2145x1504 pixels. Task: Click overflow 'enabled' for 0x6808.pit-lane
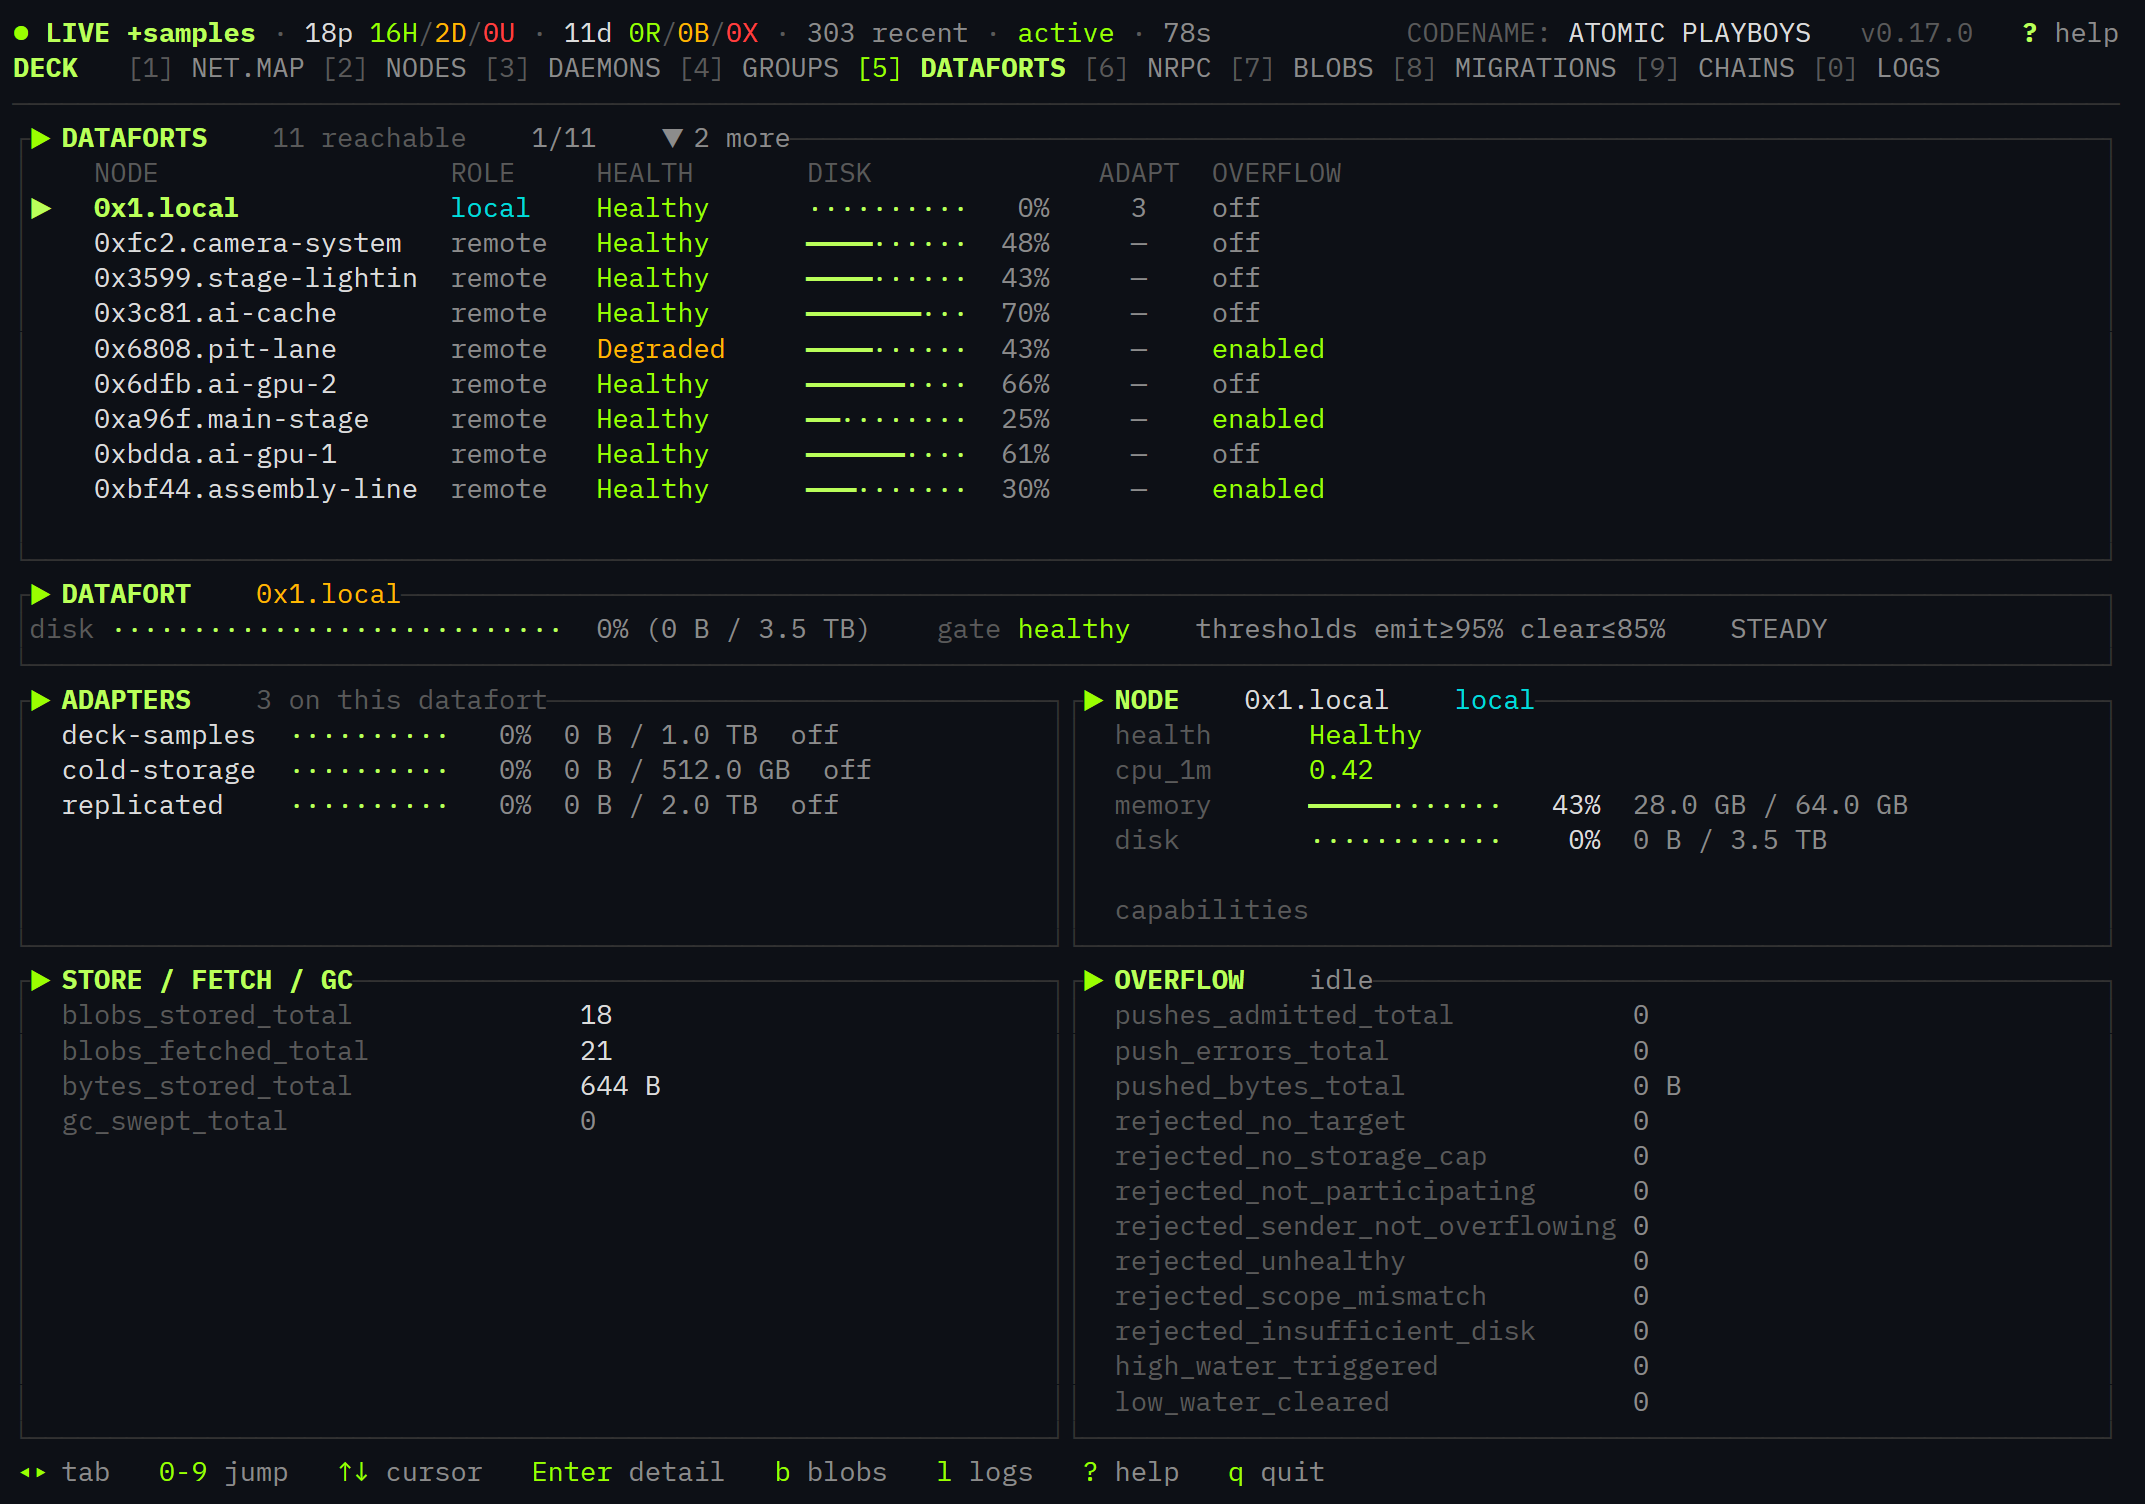click(x=1268, y=349)
